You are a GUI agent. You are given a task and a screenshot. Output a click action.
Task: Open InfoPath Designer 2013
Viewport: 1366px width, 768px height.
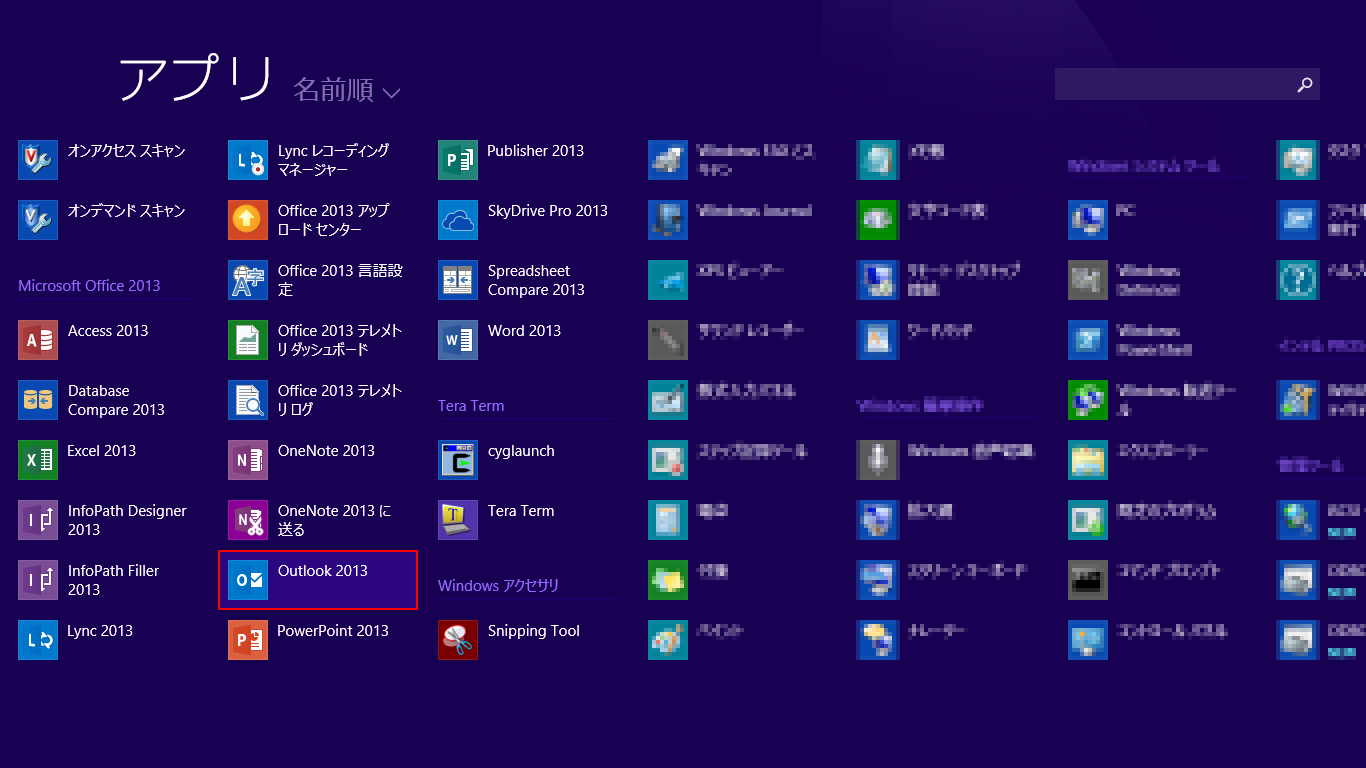110,520
